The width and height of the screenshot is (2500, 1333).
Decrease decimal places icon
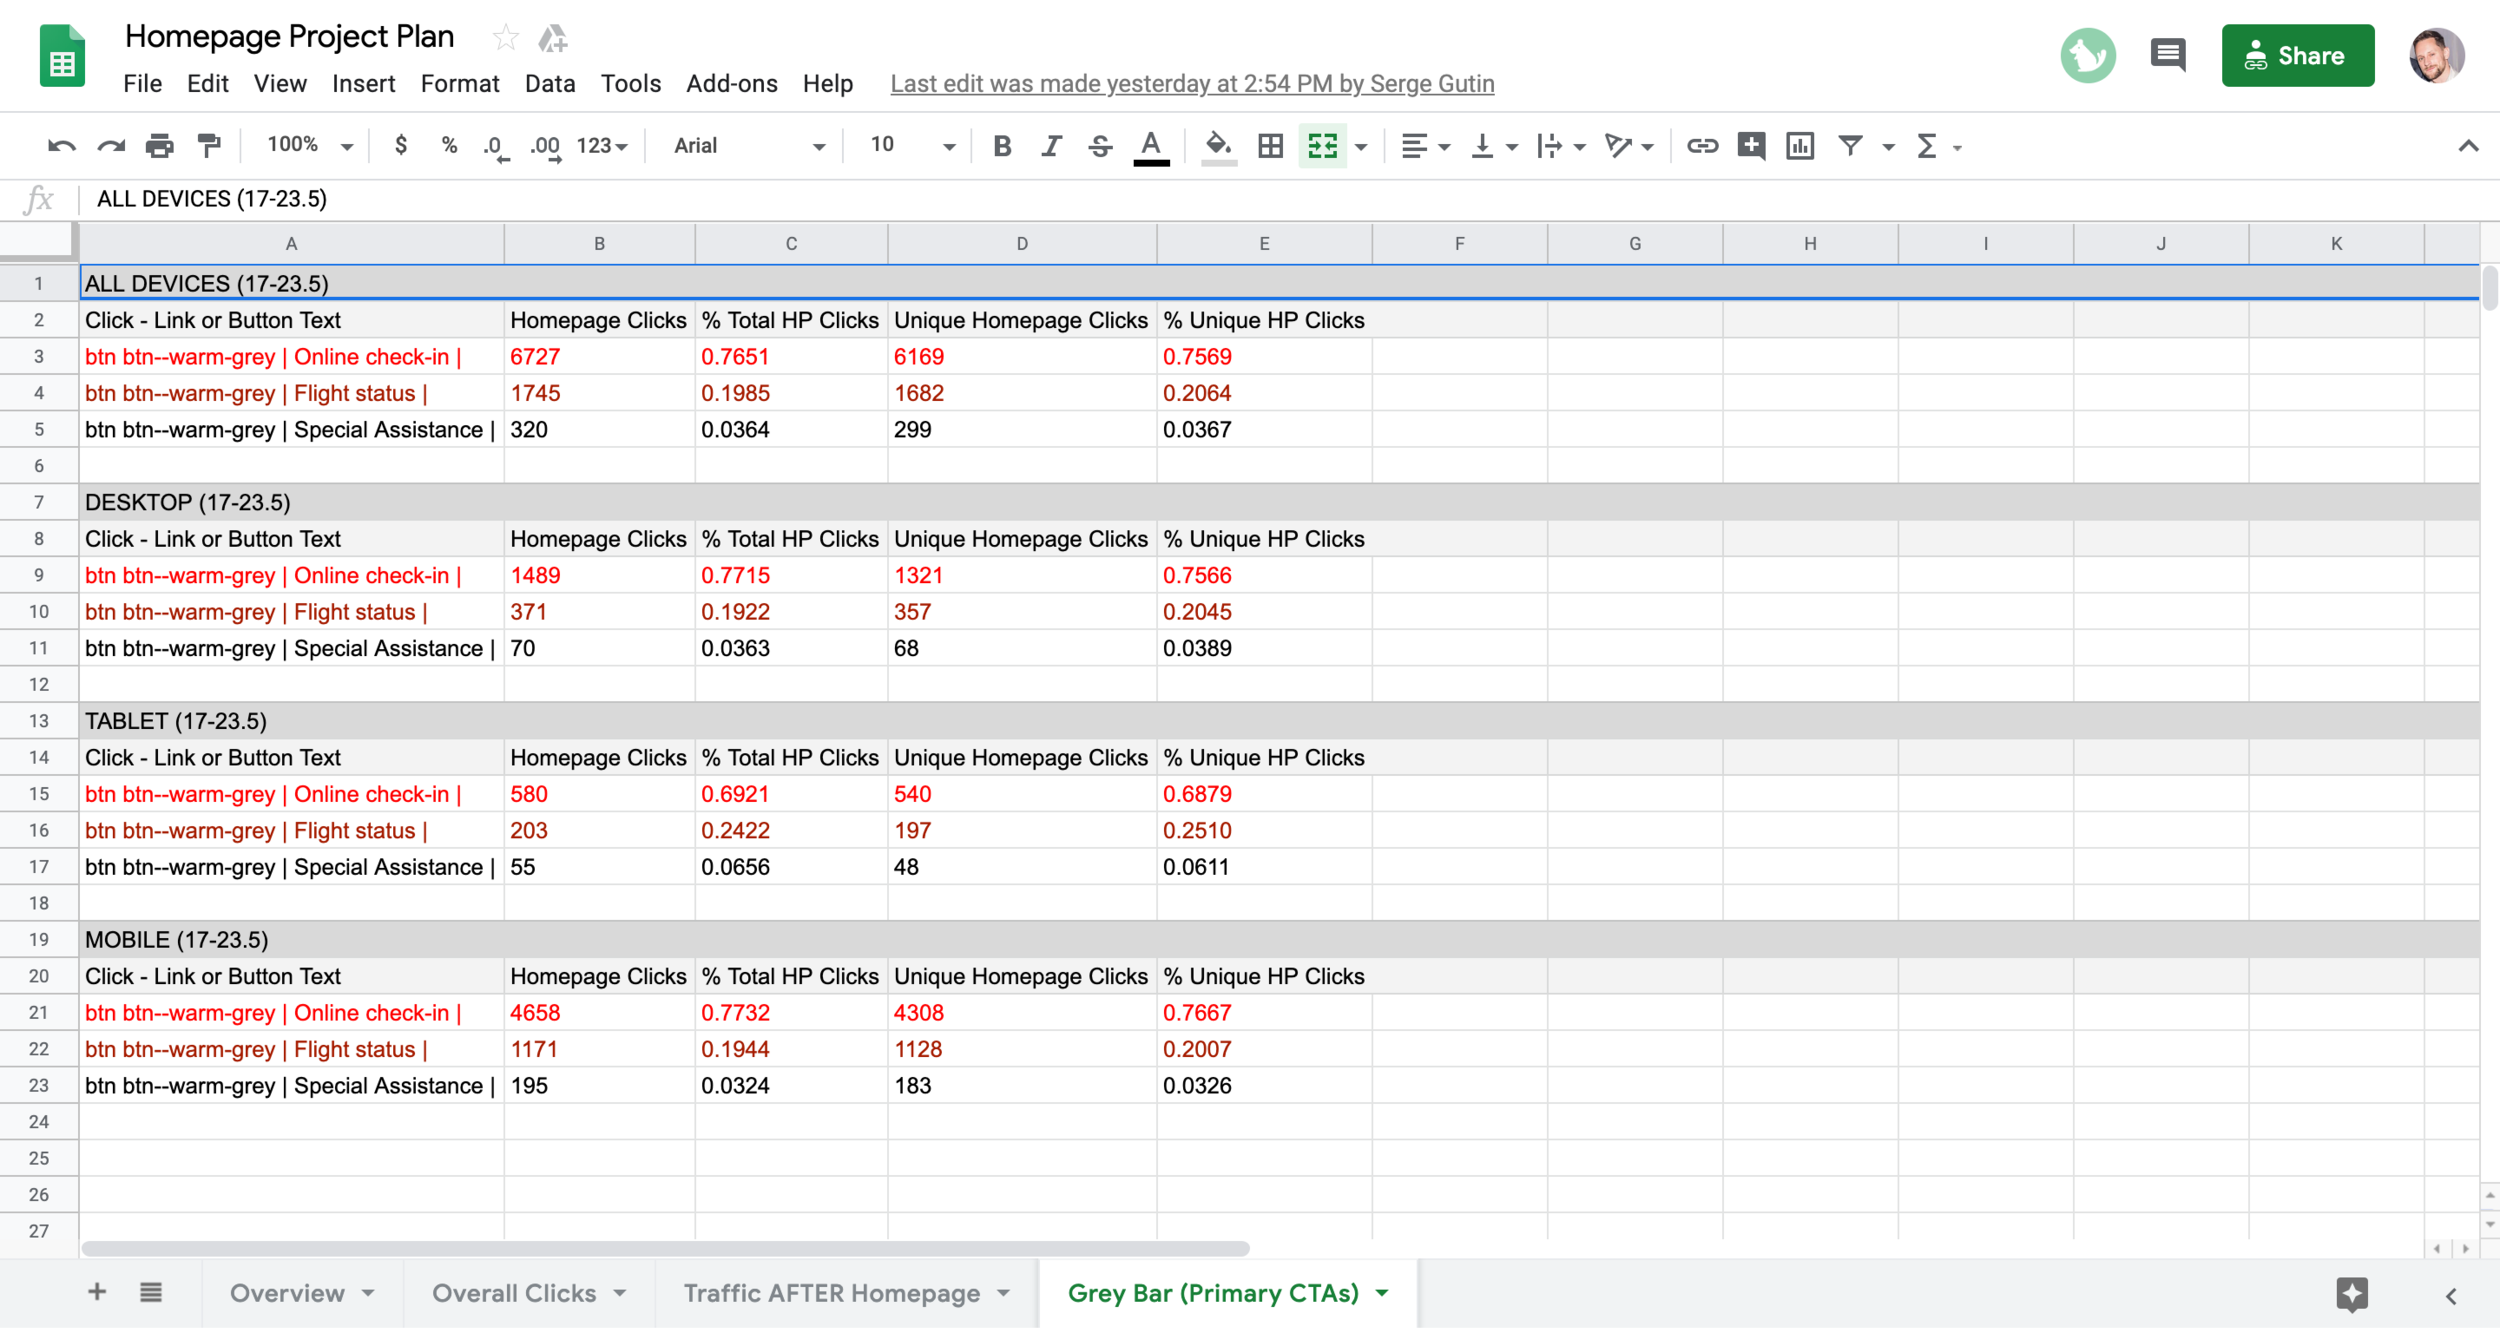tap(496, 147)
